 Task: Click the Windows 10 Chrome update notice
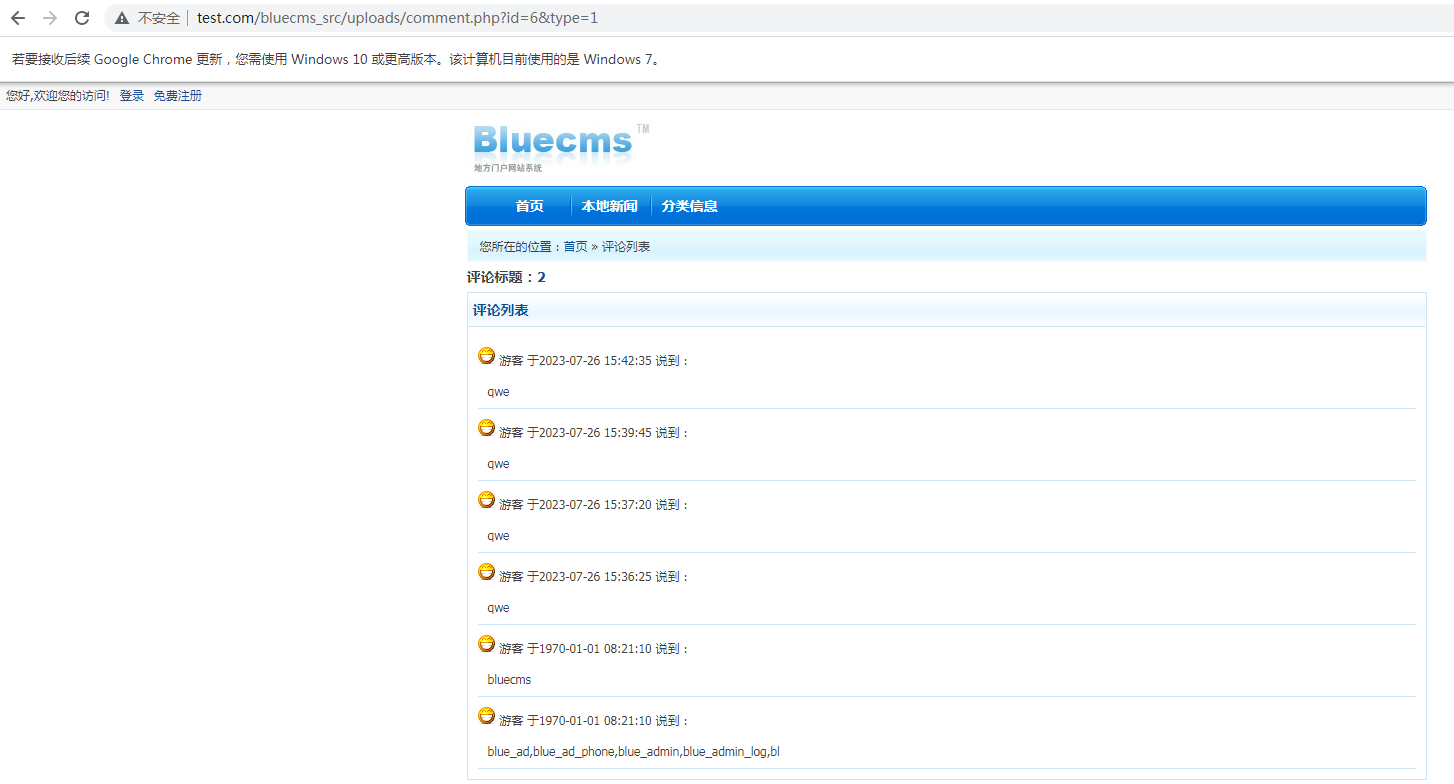[336, 59]
